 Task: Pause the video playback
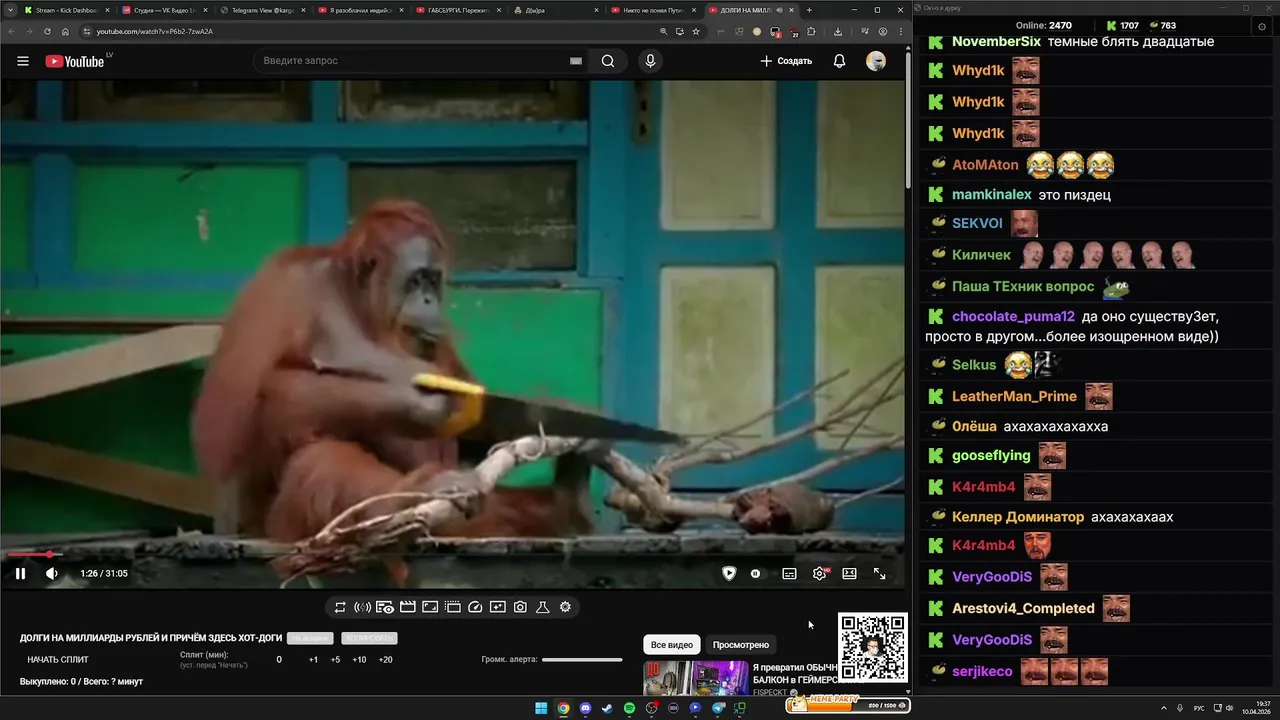click(x=20, y=573)
